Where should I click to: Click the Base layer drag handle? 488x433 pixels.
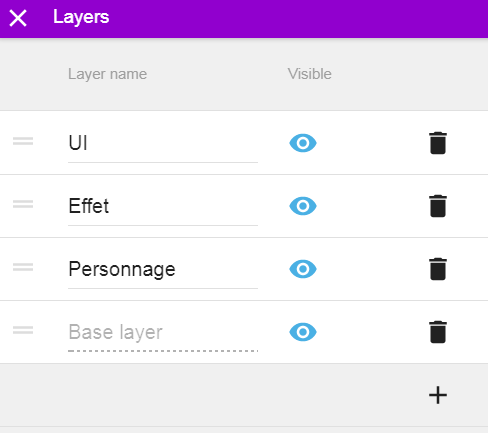coord(23,330)
